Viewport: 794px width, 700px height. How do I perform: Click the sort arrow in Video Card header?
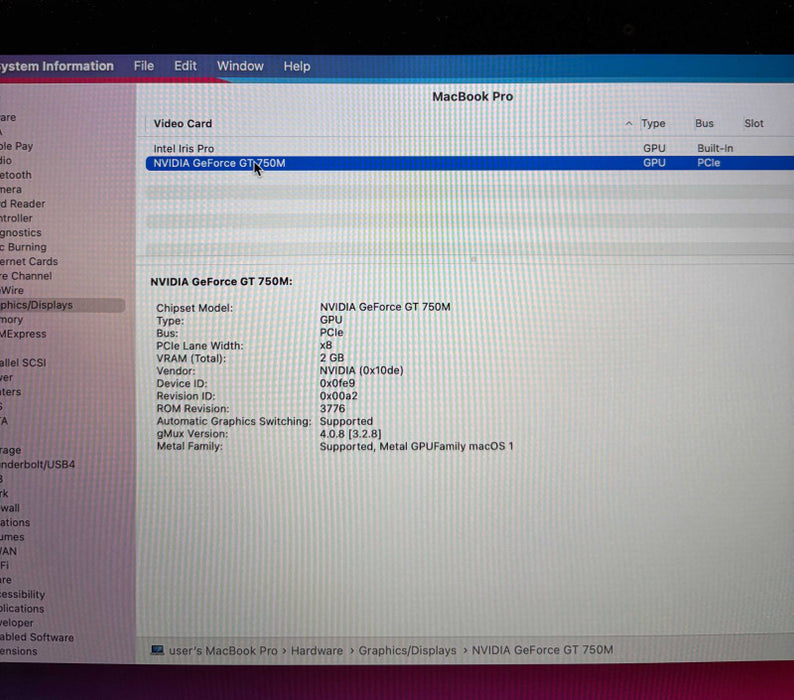click(628, 124)
